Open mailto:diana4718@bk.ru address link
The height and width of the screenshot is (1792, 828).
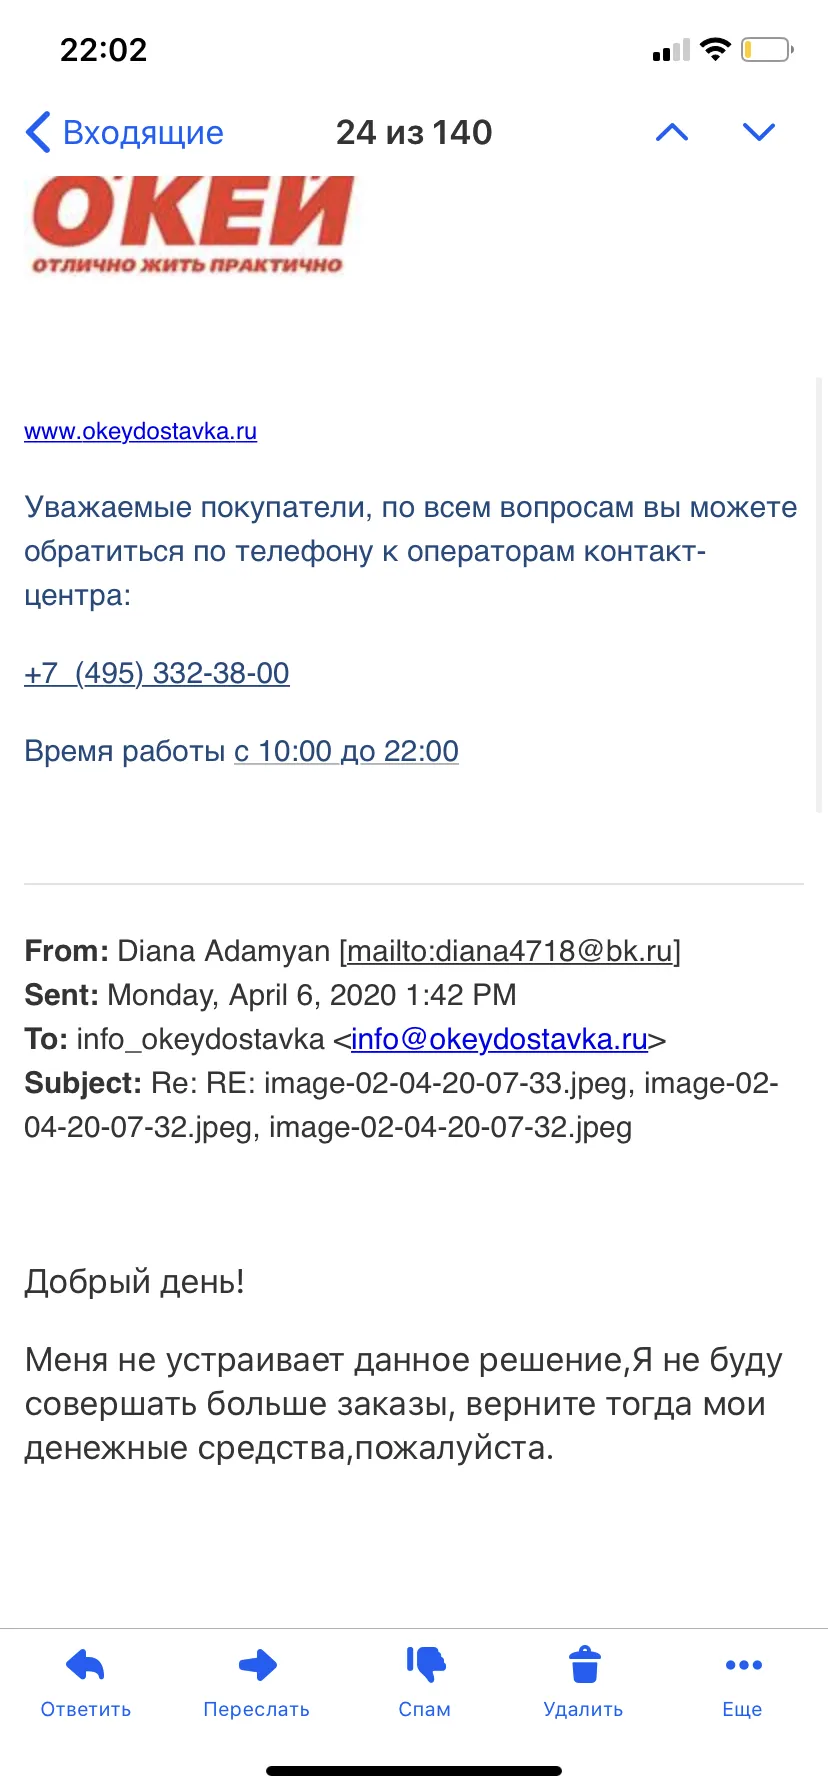tap(510, 951)
